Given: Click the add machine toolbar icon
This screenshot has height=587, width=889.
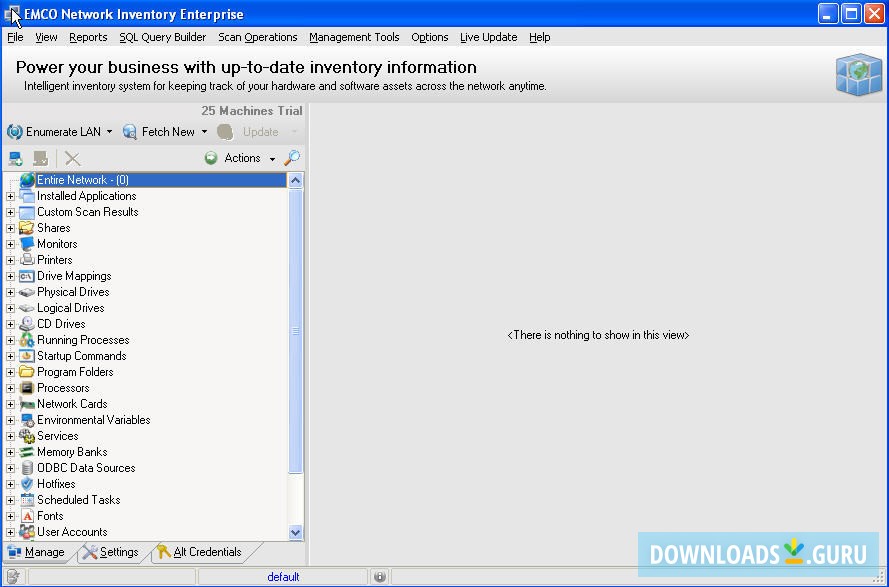Looking at the screenshot, I should pos(16,158).
